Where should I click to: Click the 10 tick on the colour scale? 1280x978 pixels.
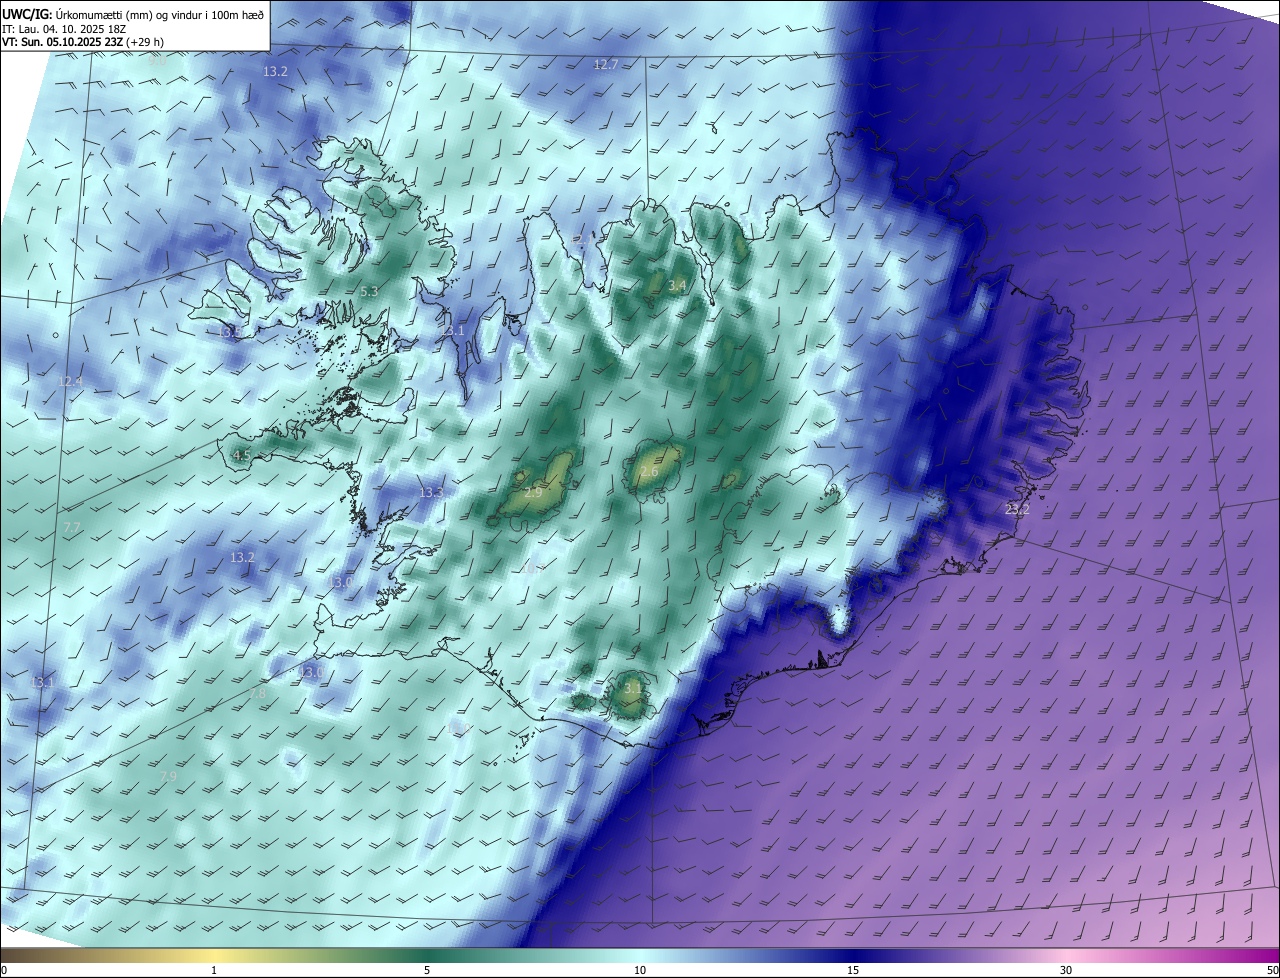[640, 971]
